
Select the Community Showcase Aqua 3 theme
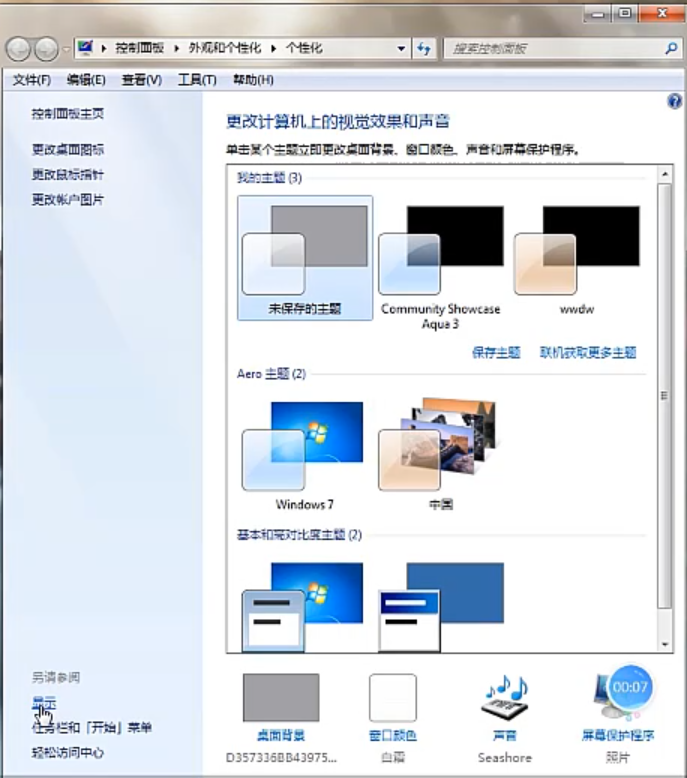click(440, 255)
